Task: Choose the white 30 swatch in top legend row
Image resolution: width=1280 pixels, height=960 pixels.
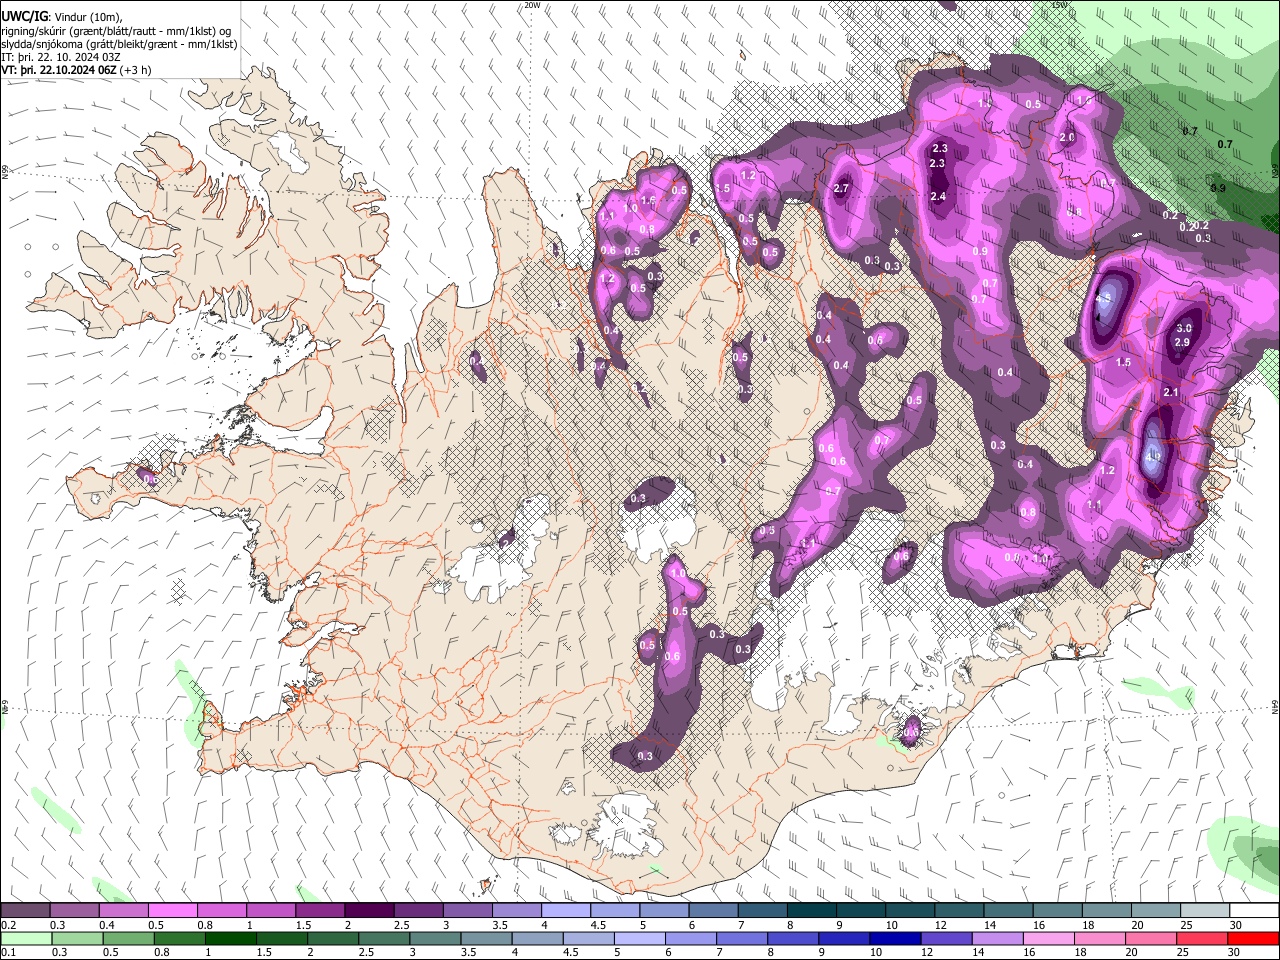Action: (1253, 910)
